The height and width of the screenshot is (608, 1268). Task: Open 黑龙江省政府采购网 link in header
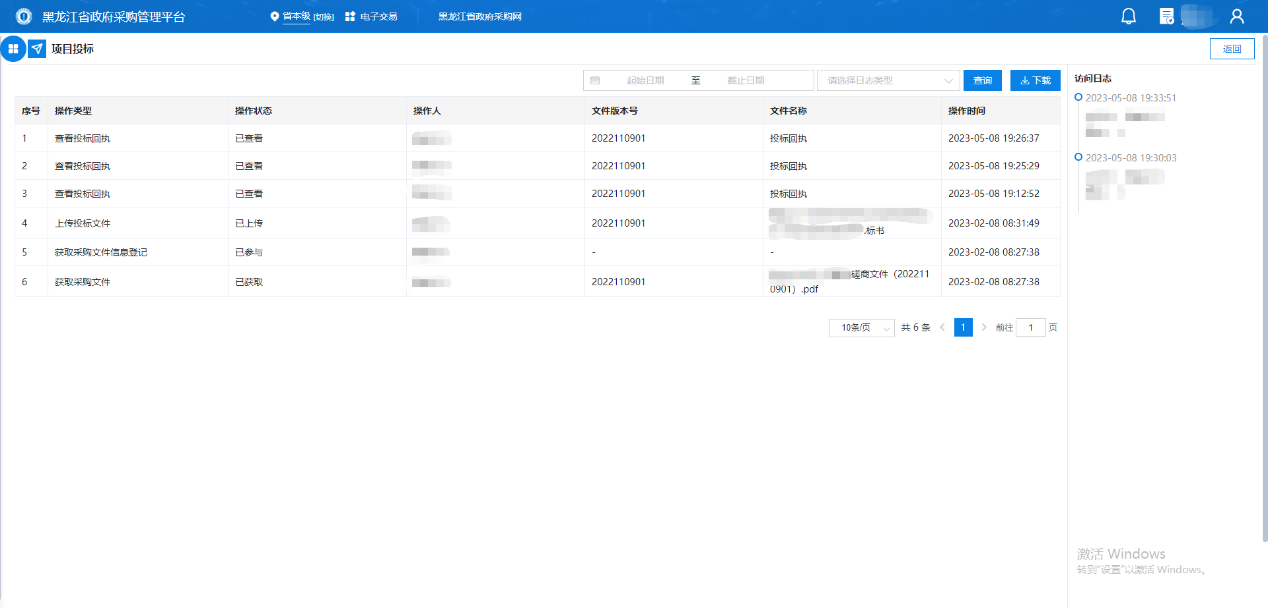pyautogui.click(x=480, y=17)
